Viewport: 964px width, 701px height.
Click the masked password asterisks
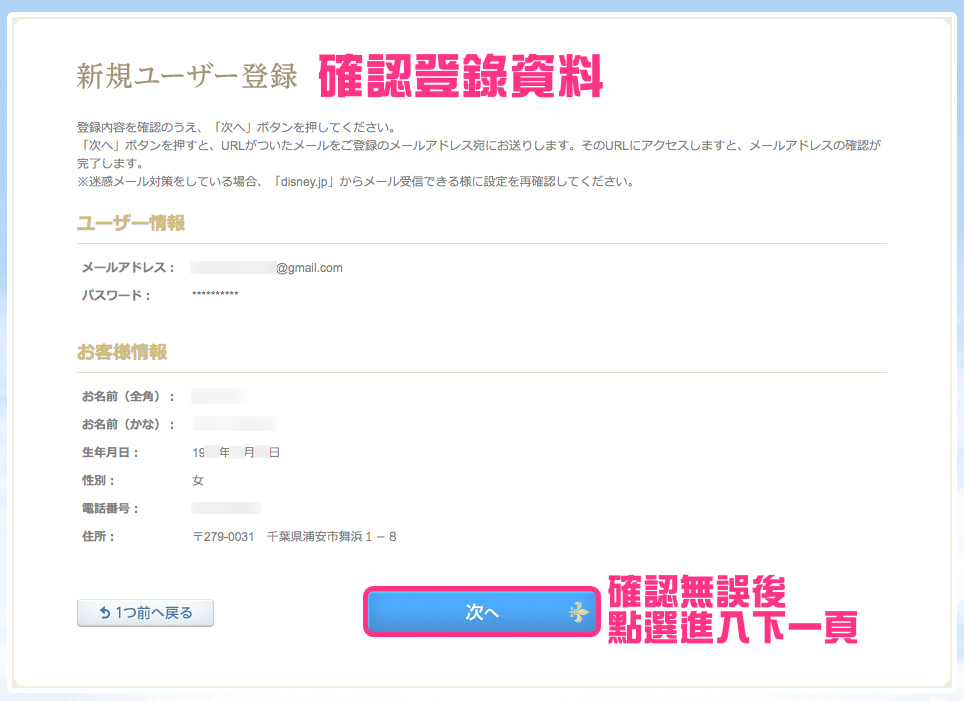click(215, 295)
